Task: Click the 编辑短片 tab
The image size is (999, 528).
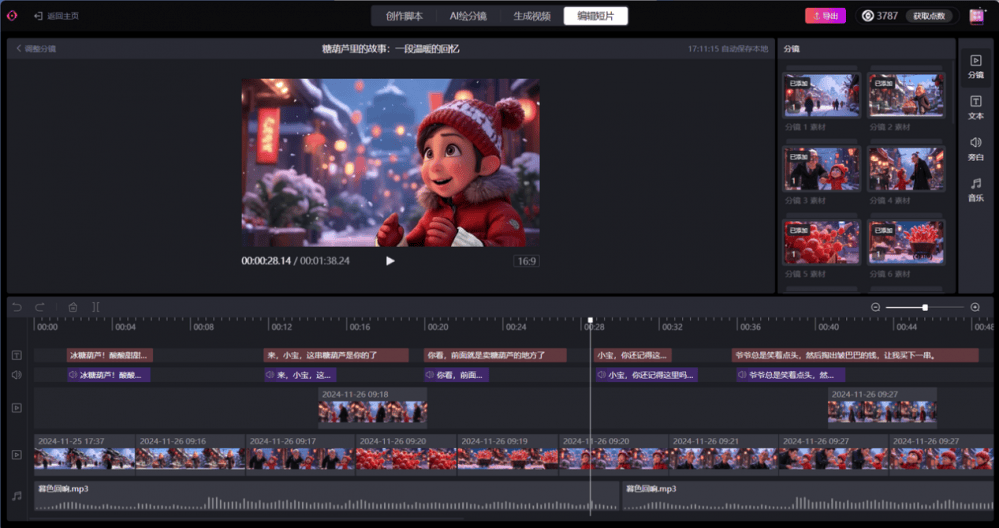Action: click(x=596, y=16)
